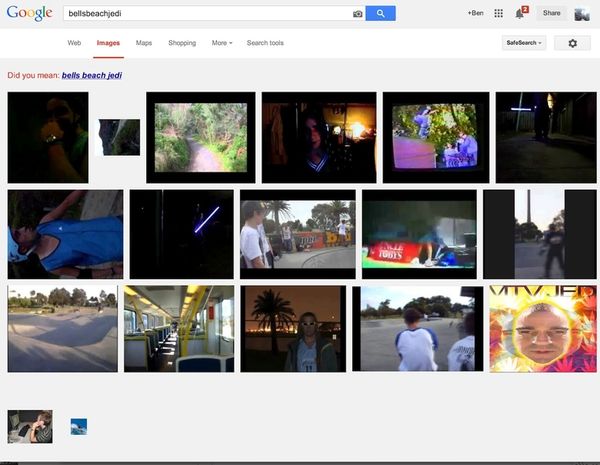Open the notifications bell icon
The image size is (600, 465).
click(520, 13)
